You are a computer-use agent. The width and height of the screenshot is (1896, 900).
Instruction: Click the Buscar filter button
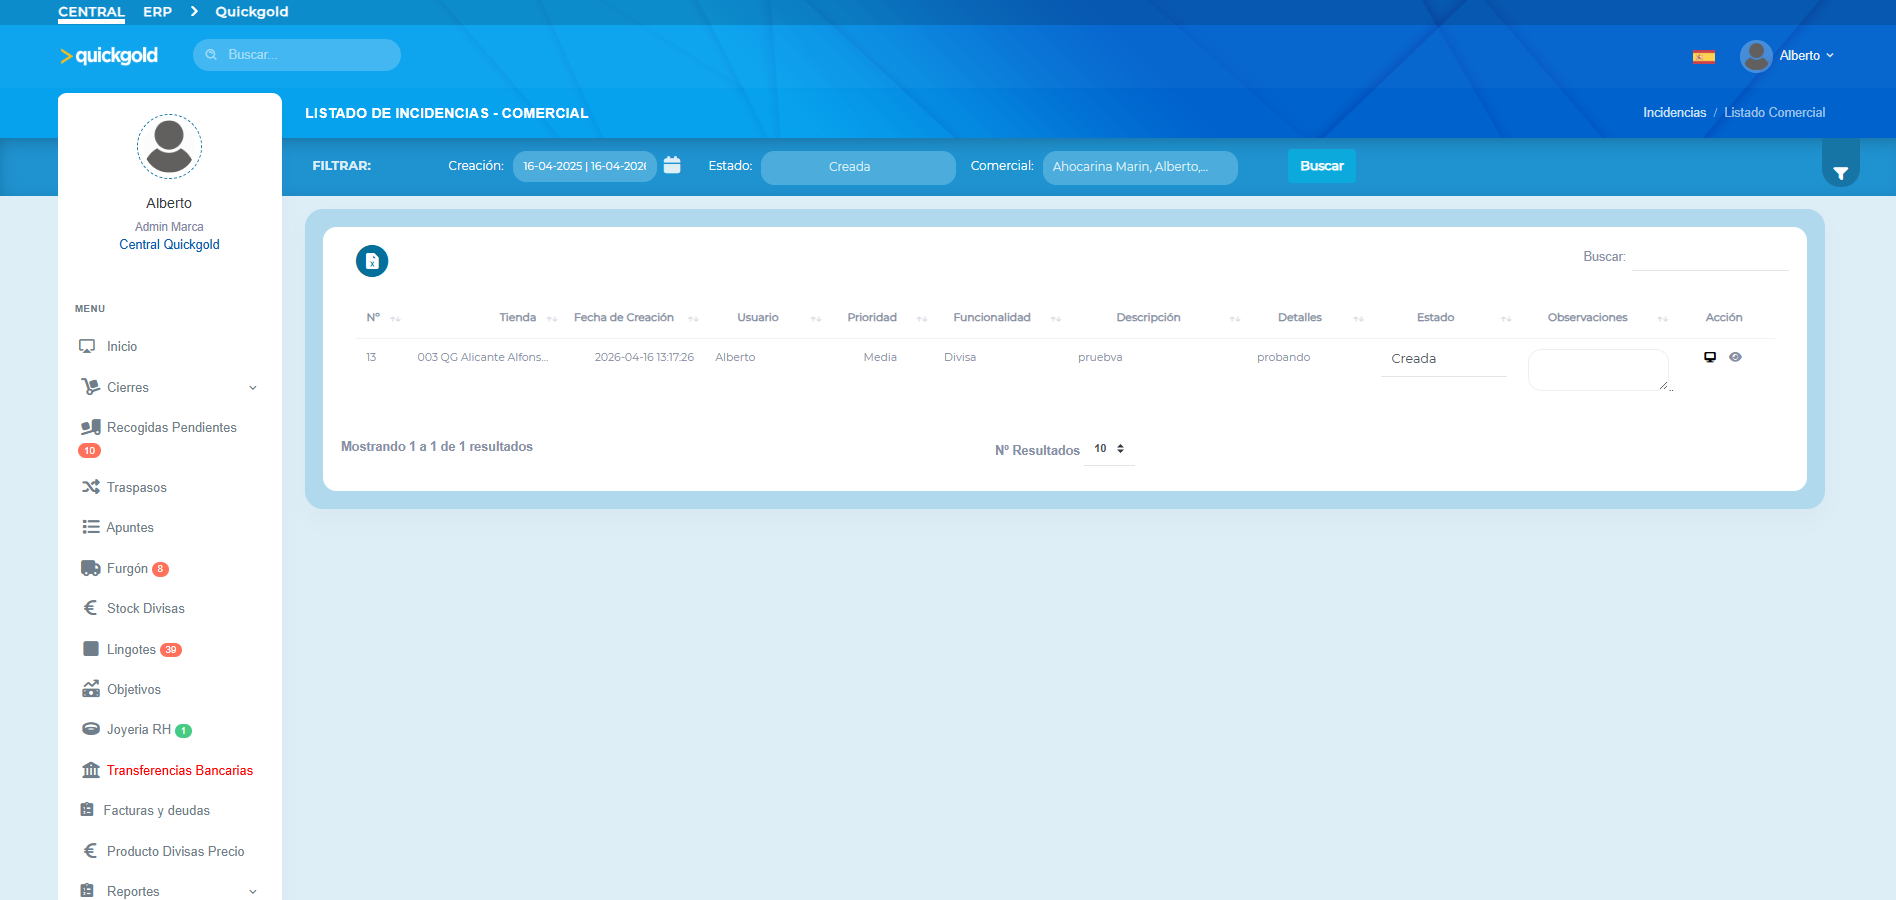1321,166
